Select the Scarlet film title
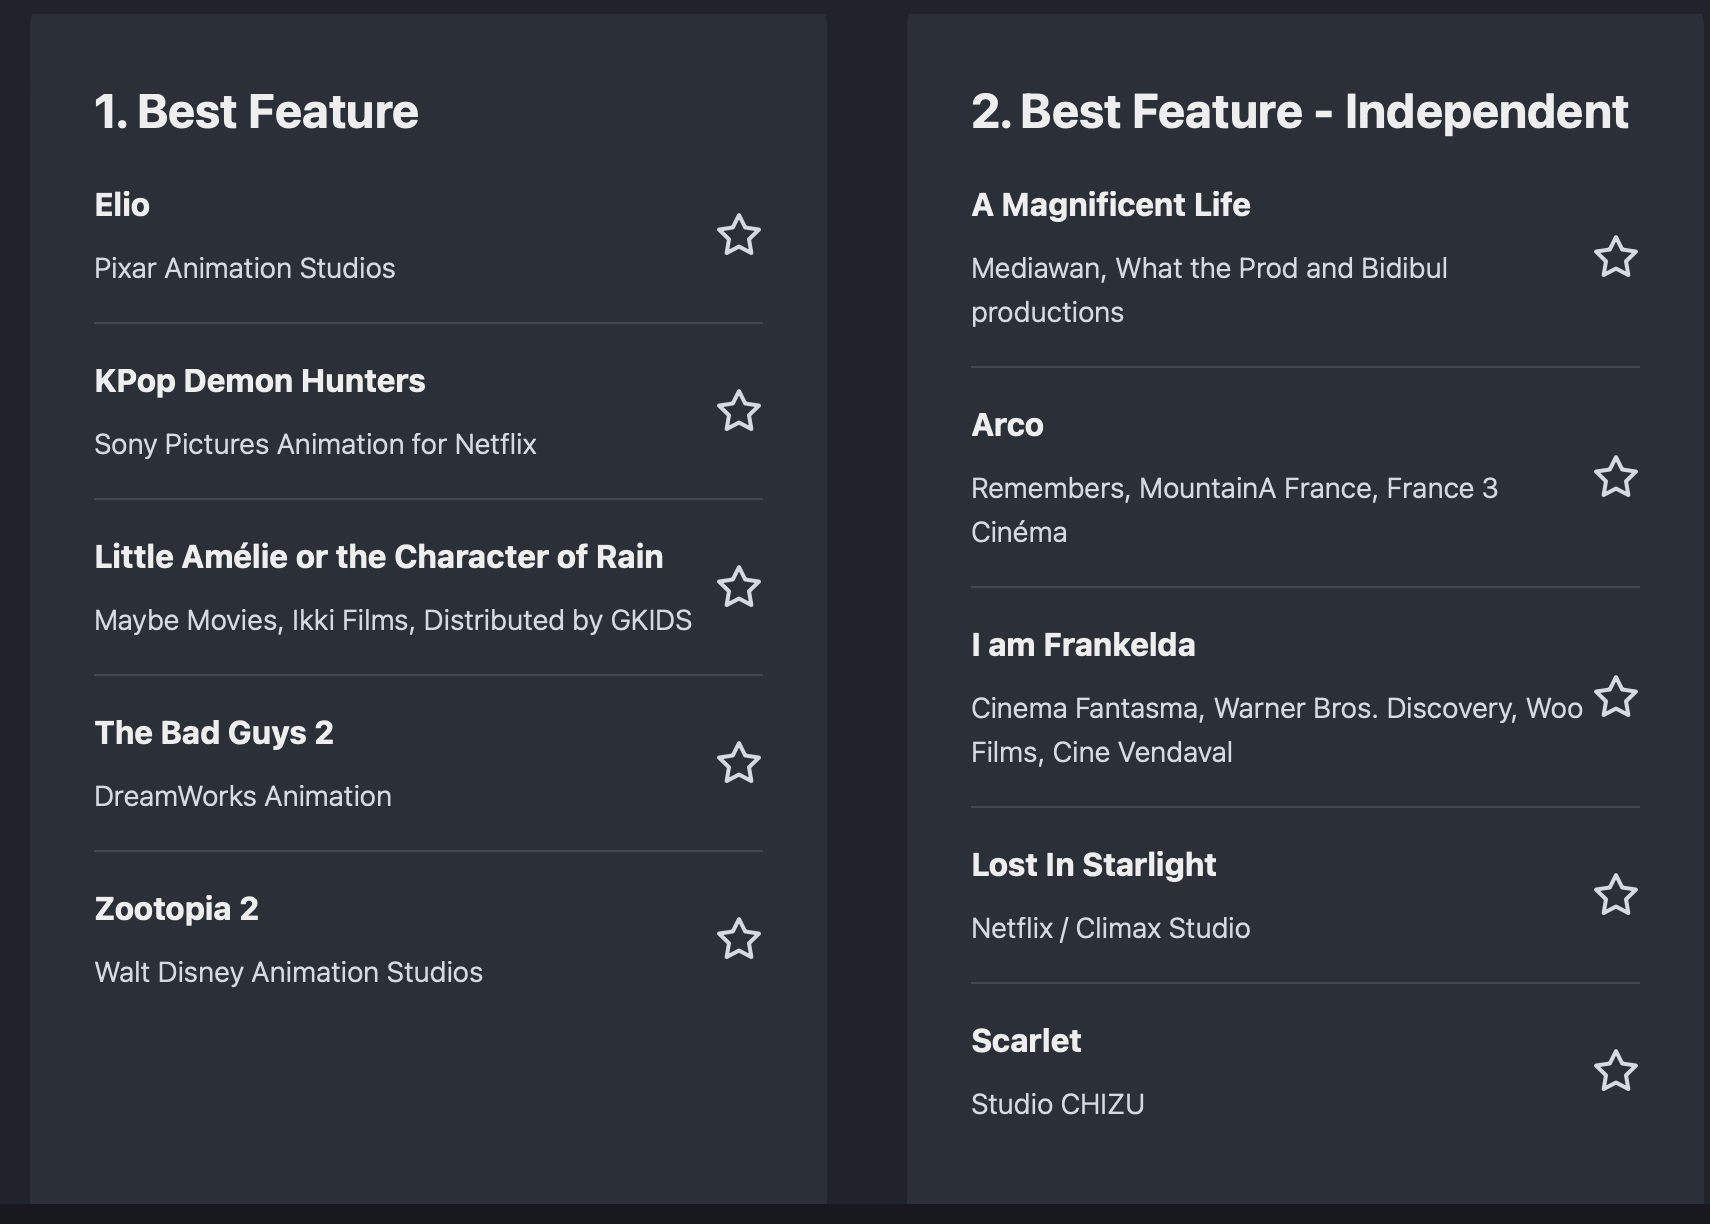 pyautogui.click(x=1026, y=1041)
